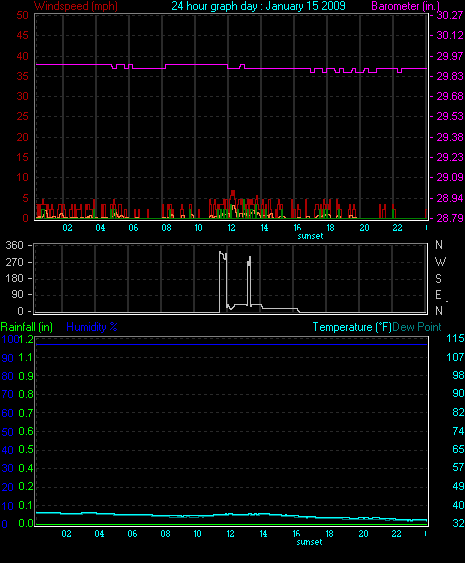
Task: Click the blue humidity line near top
Action: pos(232,344)
